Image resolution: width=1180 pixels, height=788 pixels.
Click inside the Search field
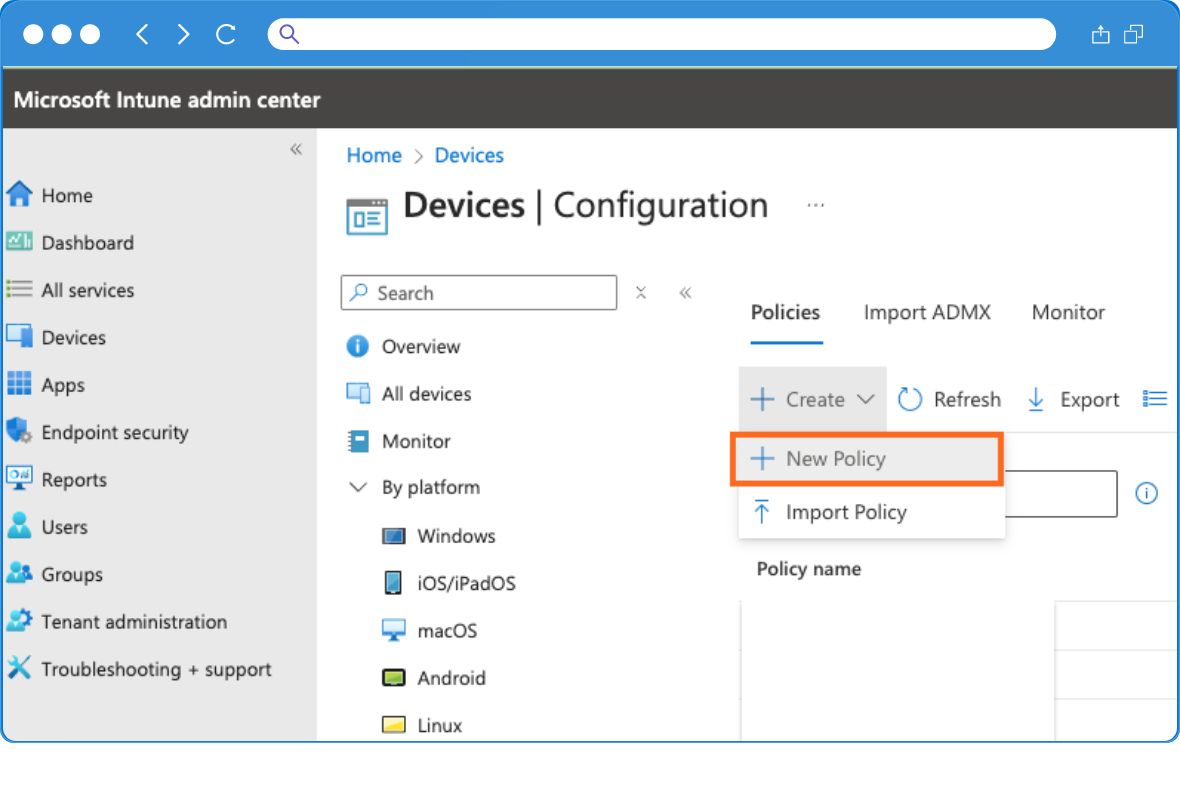(x=478, y=292)
